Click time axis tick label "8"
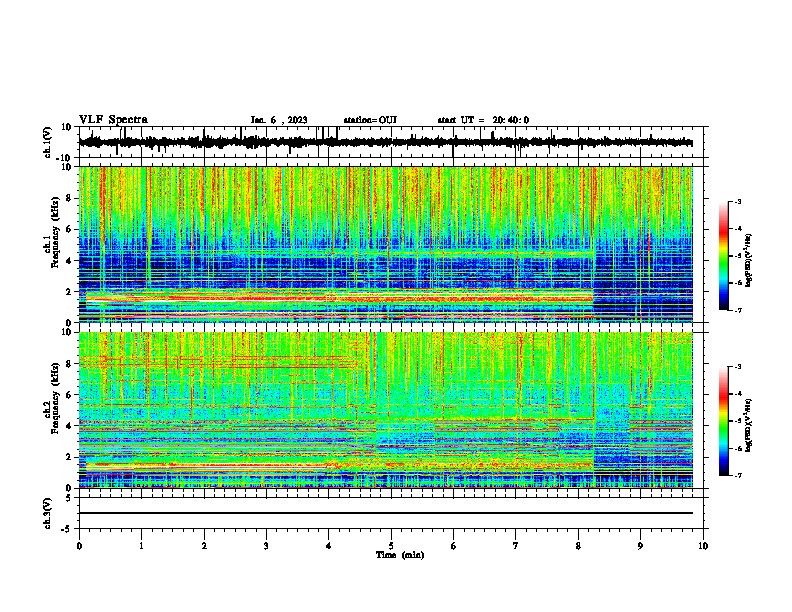The image size is (792, 612). tap(578, 546)
